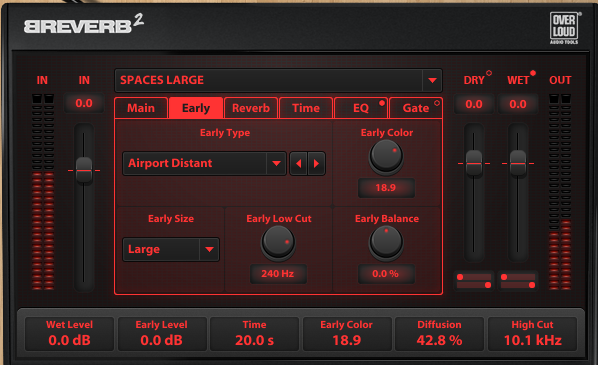The height and width of the screenshot is (365, 598).
Task: Click the Early Color 18.9 quick control
Action: [347, 334]
